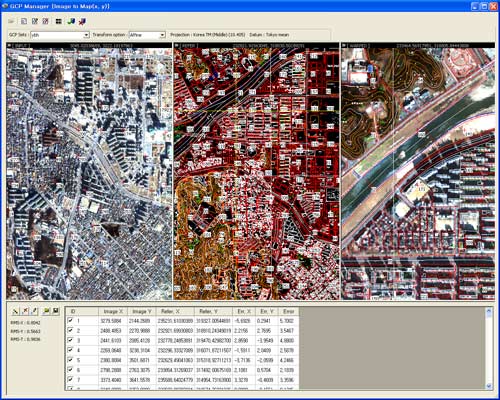Screen dimensions: 500x400
Task: Toggle the checkbox for GCP ID 4
Action: 70,350
